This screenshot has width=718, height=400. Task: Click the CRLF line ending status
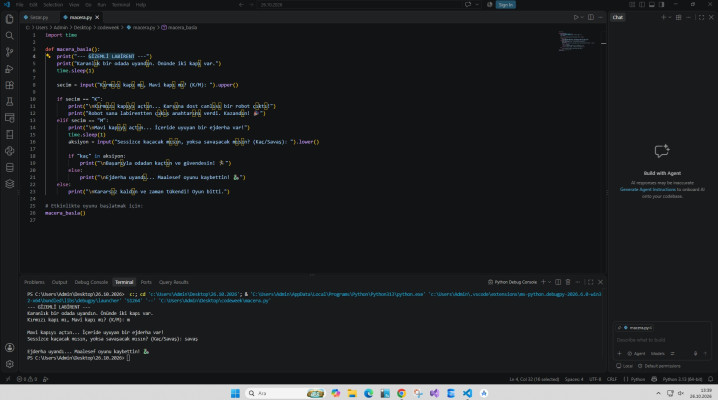coord(612,379)
